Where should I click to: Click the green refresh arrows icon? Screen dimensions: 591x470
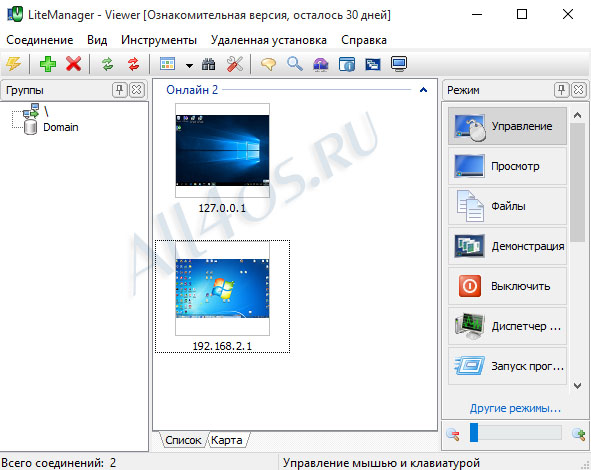107,64
